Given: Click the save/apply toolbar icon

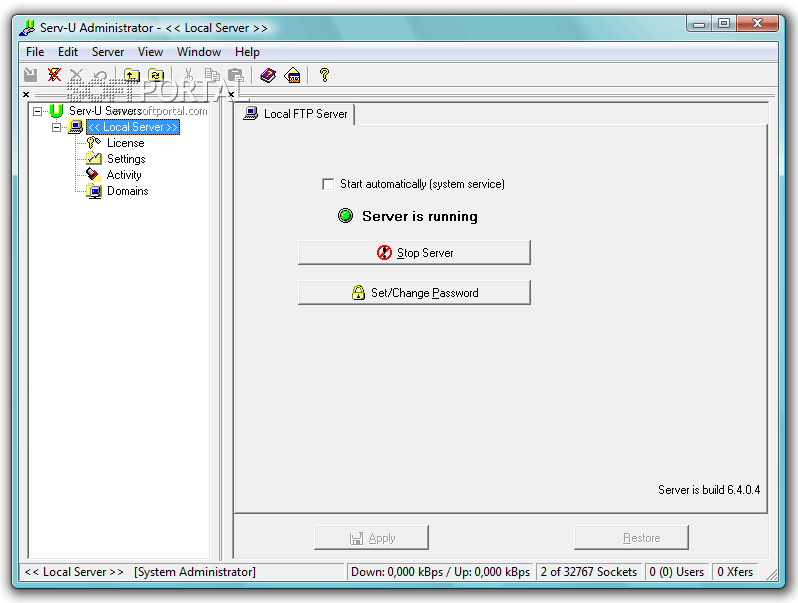Looking at the screenshot, I should (31, 75).
